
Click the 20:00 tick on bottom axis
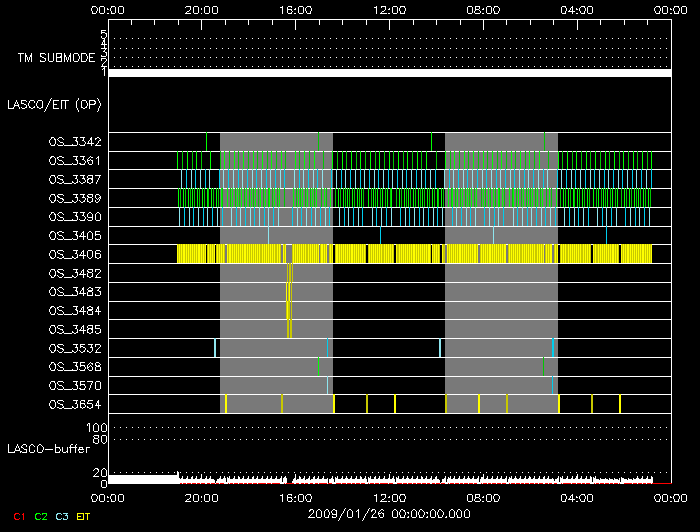[x=202, y=496]
